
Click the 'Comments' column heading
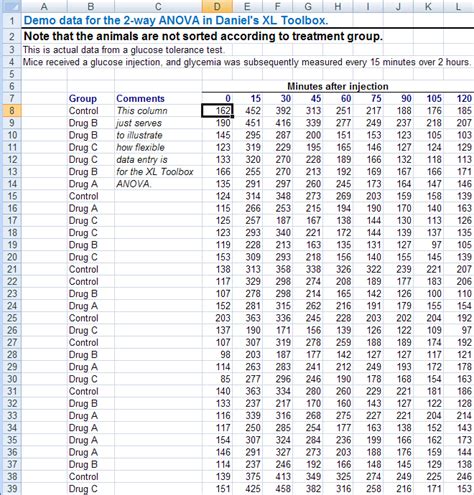140,99
